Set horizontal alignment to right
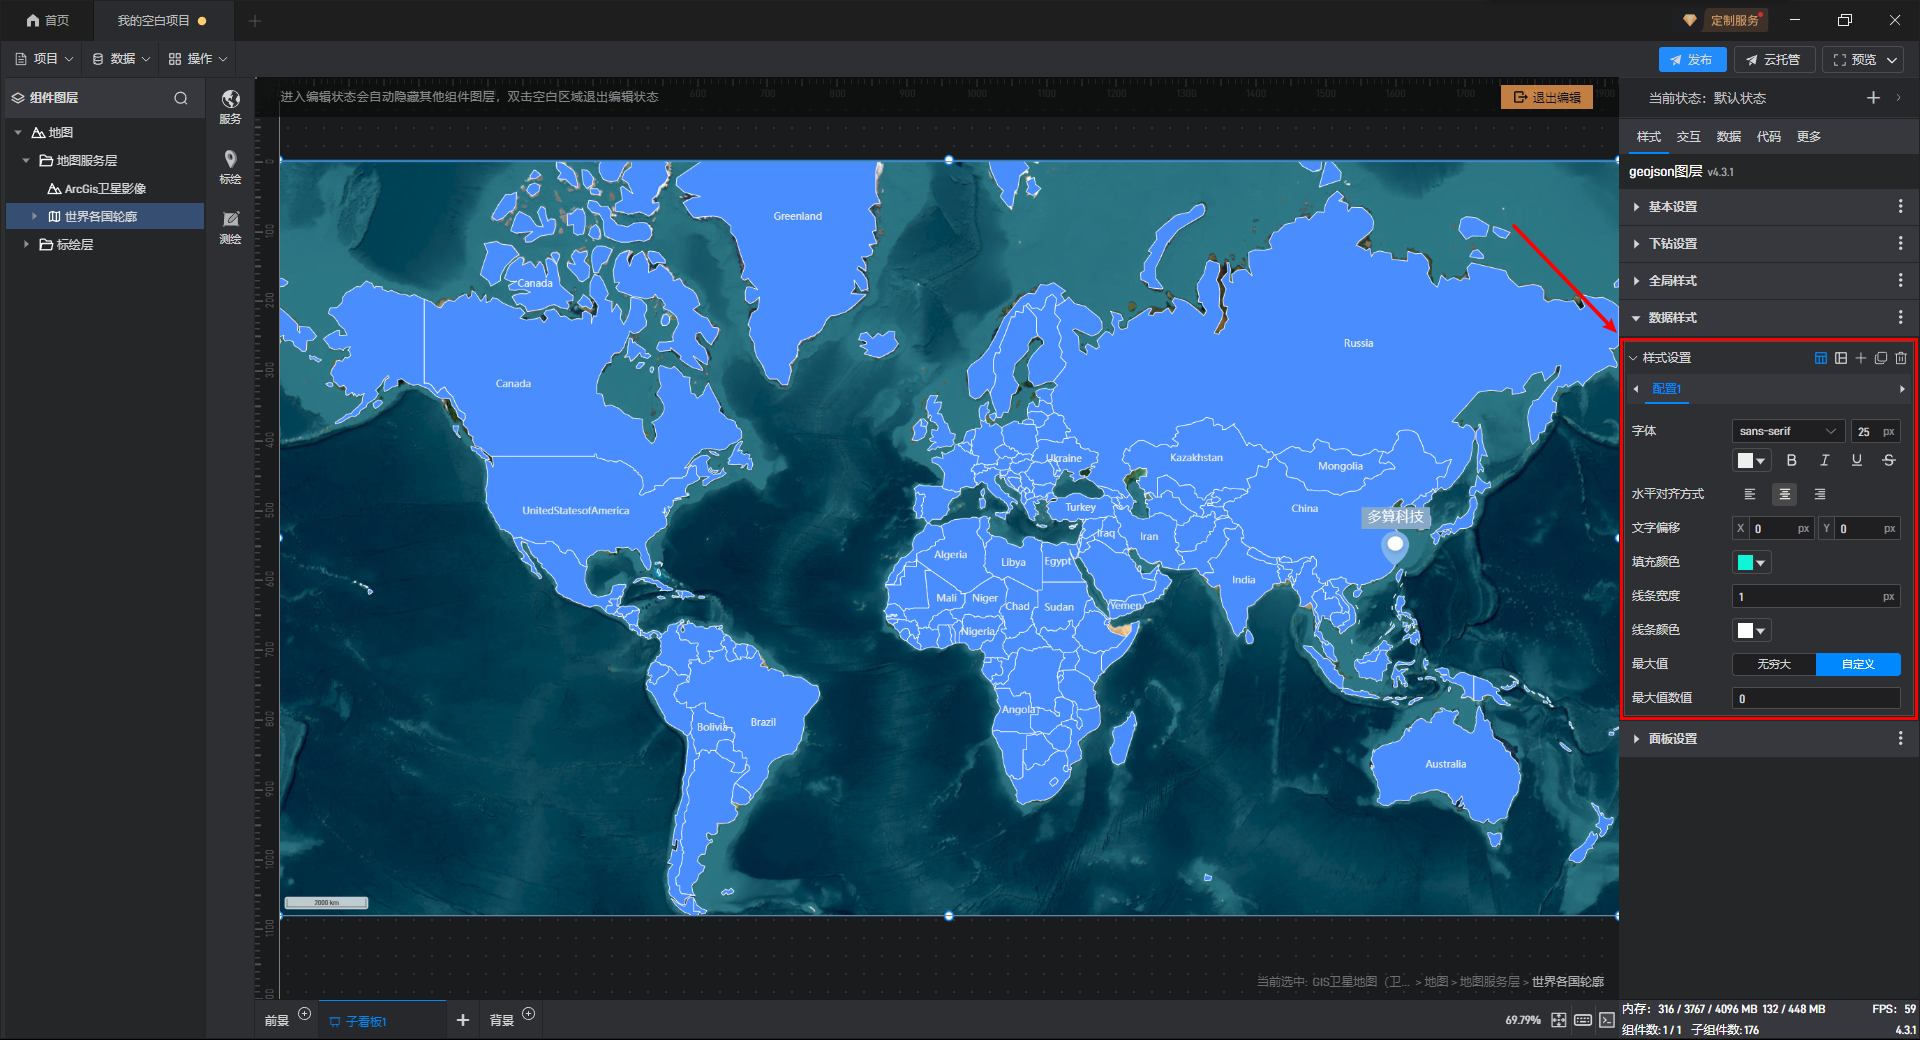 click(x=1820, y=494)
